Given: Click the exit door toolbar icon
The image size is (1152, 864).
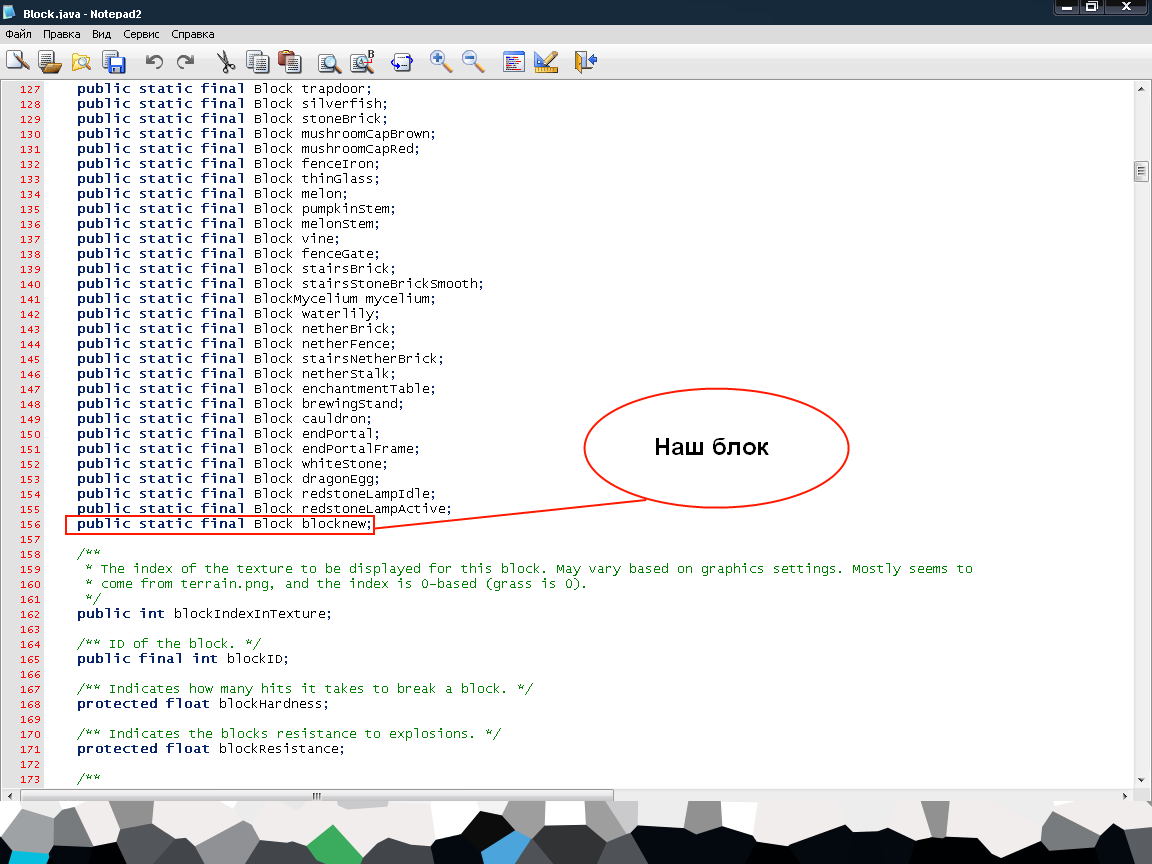Looking at the screenshot, I should point(585,62).
